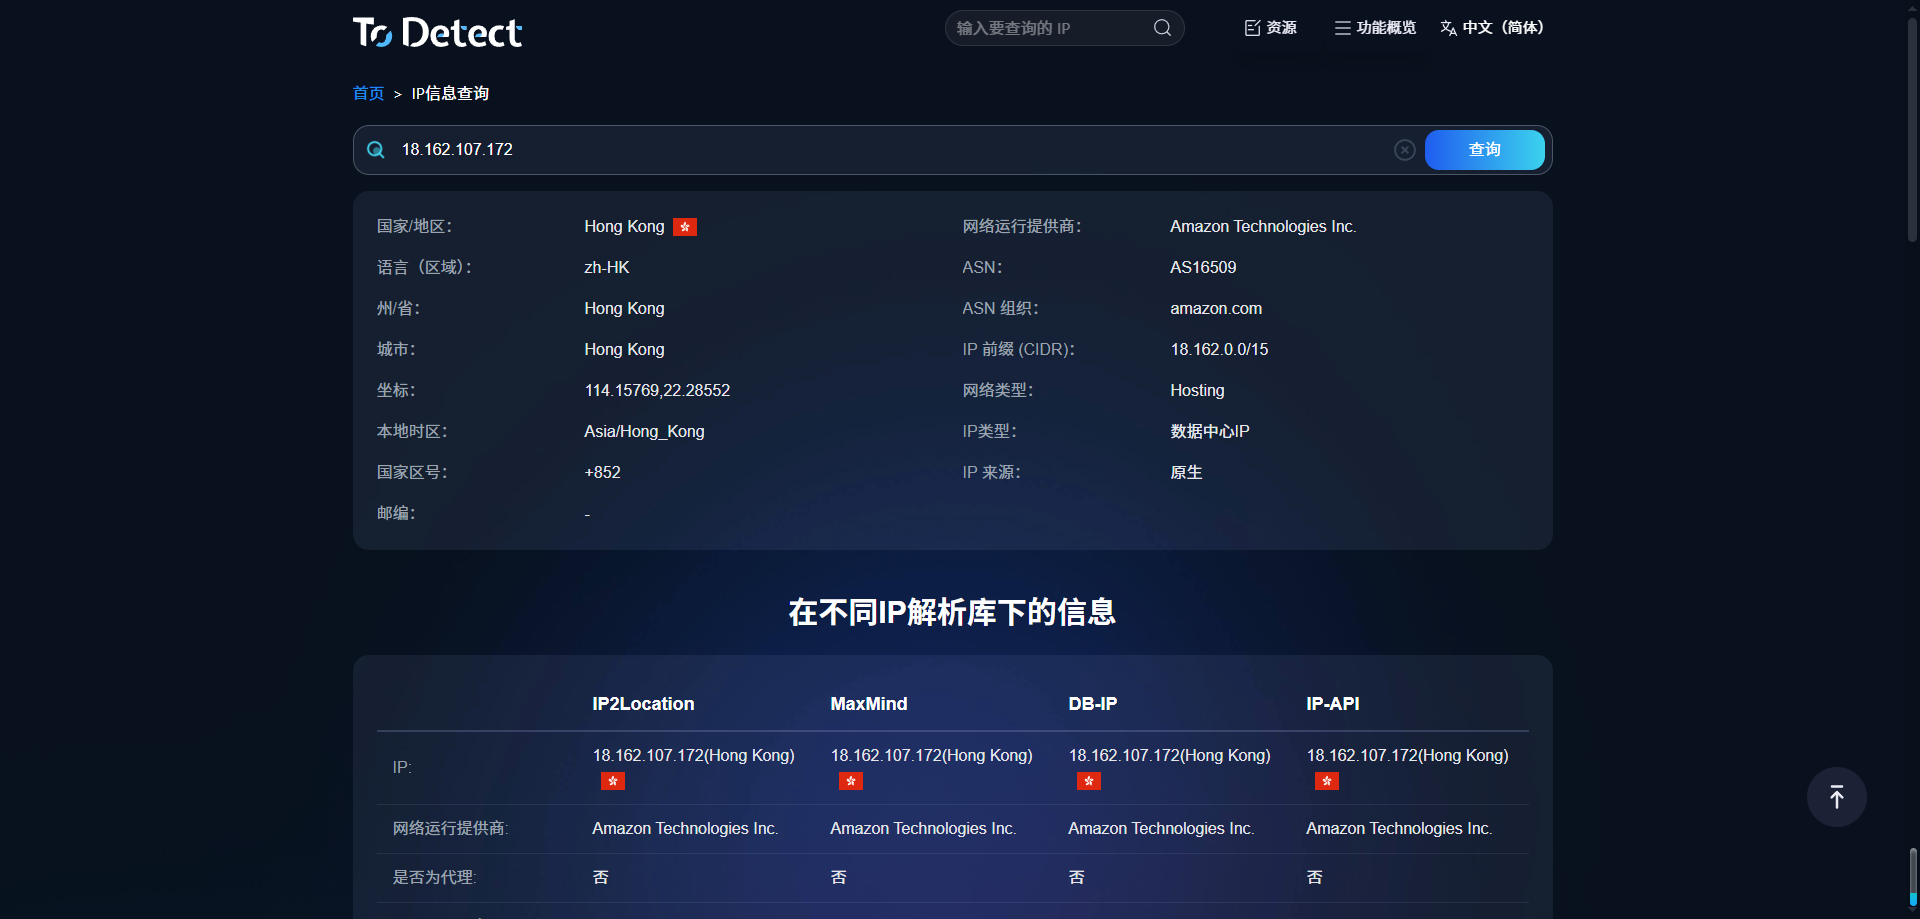1920x919 pixels.
Task: Click the DB-IP column header
Action: (x=1093, y=704)
